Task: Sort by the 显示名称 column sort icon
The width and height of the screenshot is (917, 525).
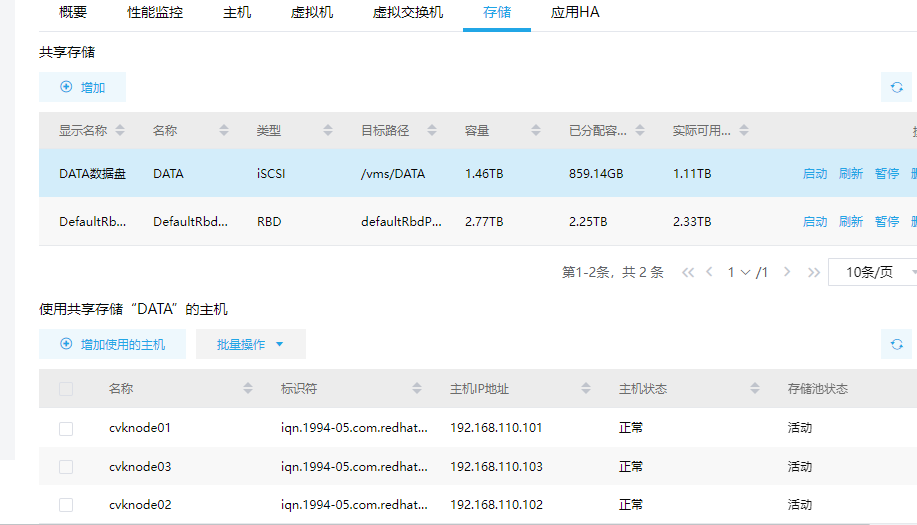Action: [121, 131]
